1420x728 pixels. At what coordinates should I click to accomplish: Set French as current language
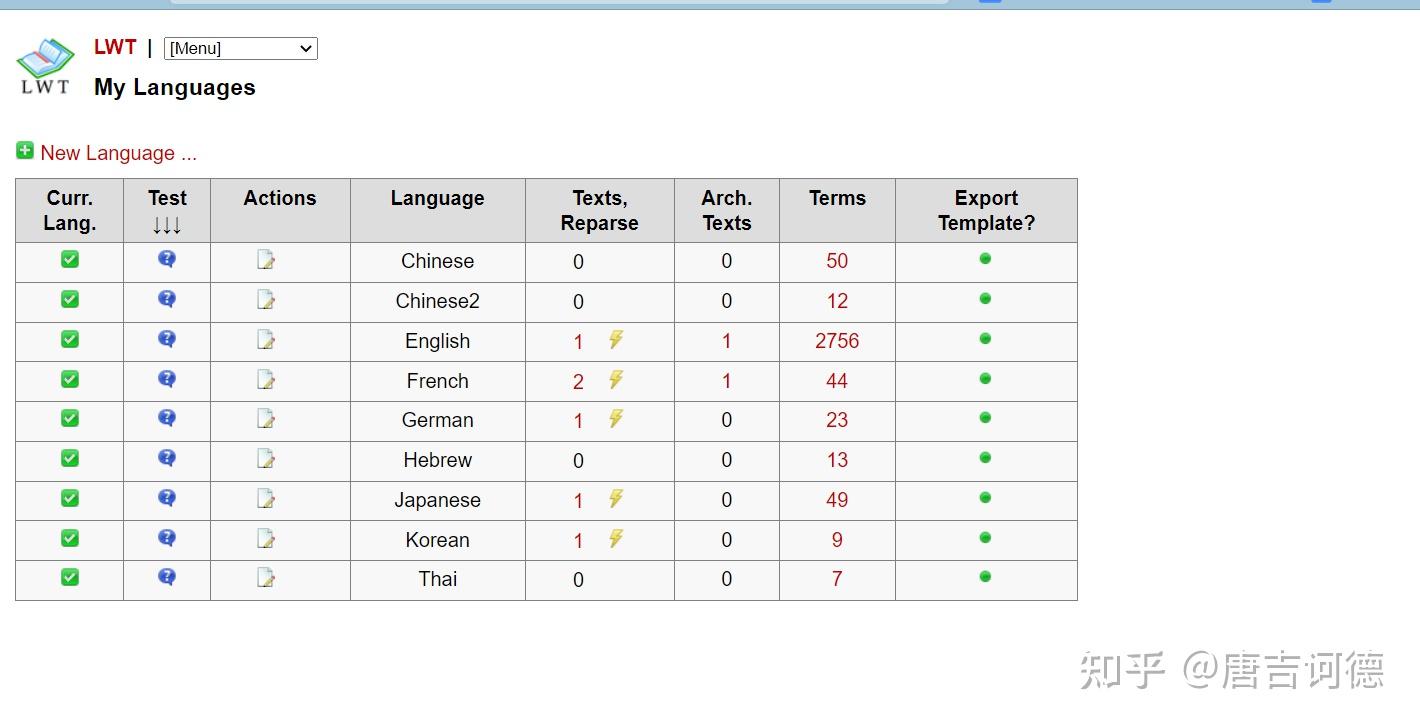[x=70, y=379]
